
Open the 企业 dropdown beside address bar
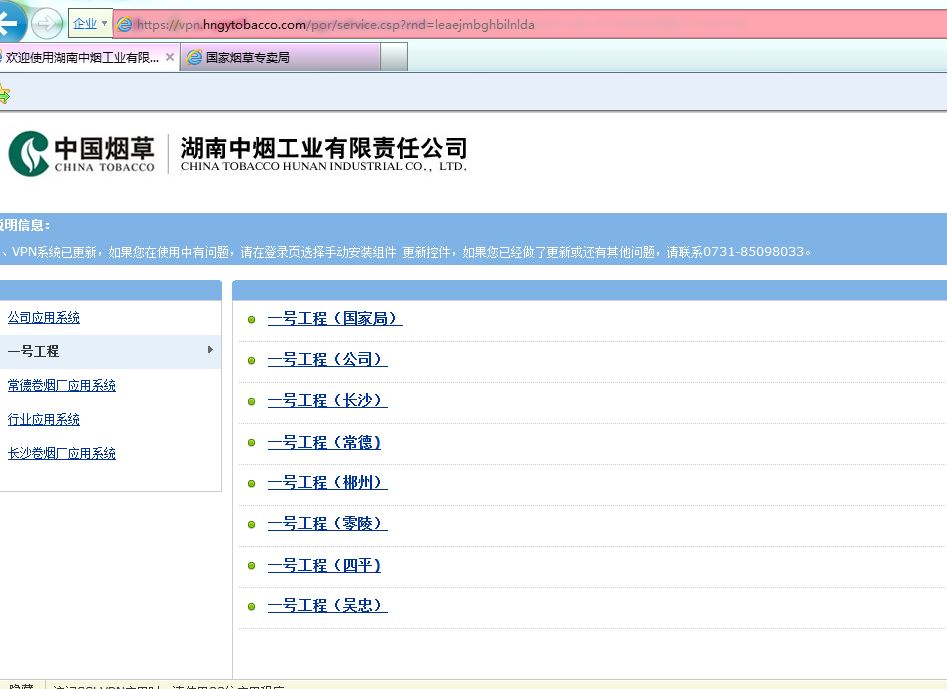pyautogui.click(x=90, y=24)
